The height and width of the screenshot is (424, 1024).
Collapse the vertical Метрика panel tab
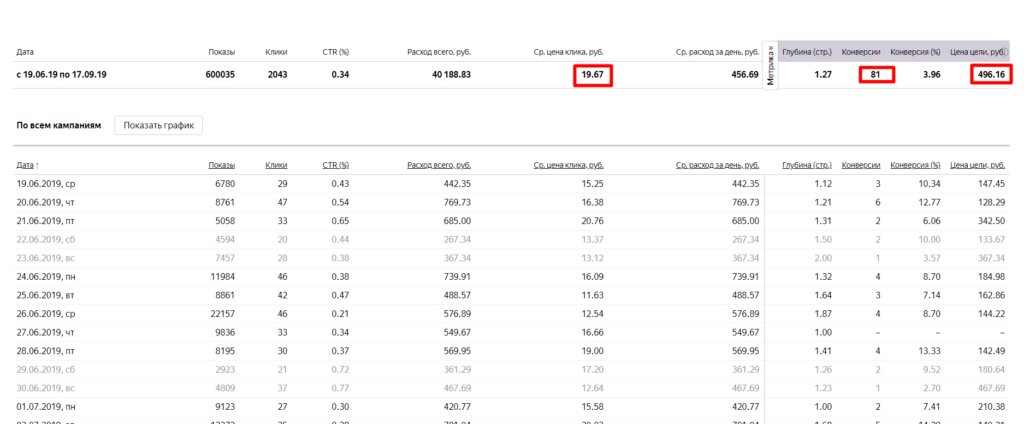point(770,68)
